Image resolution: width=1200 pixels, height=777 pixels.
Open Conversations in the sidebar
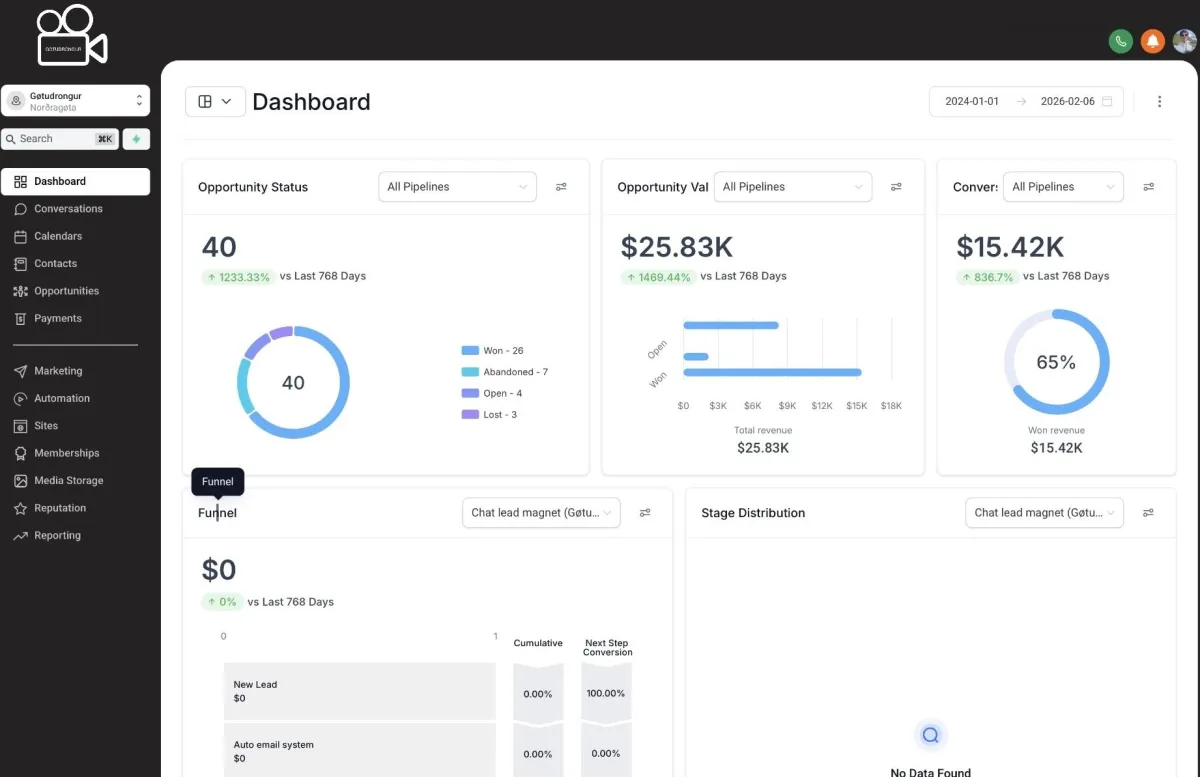coord(68,209)
